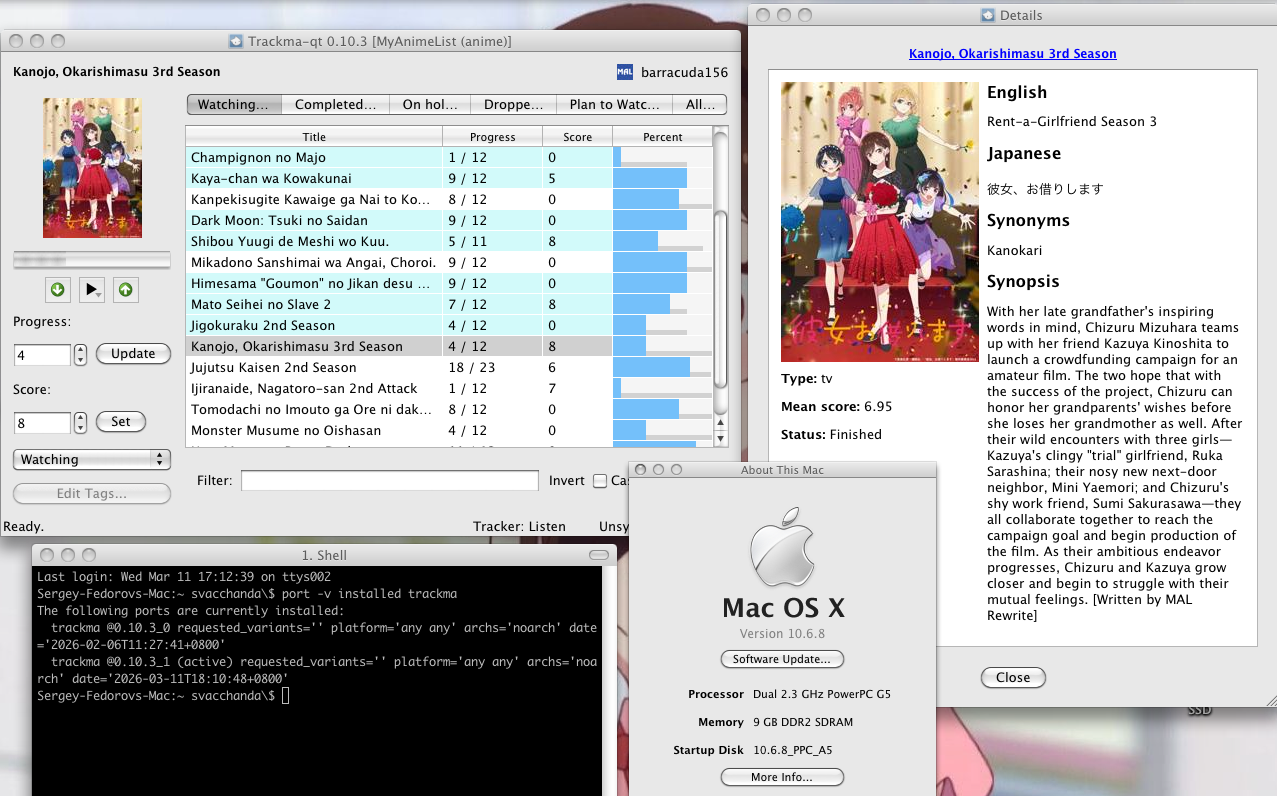Click Software Update in About This Mac
The height and width of the screenshot is (796, 1277).
pyautogui.click(x=782, y=659)
